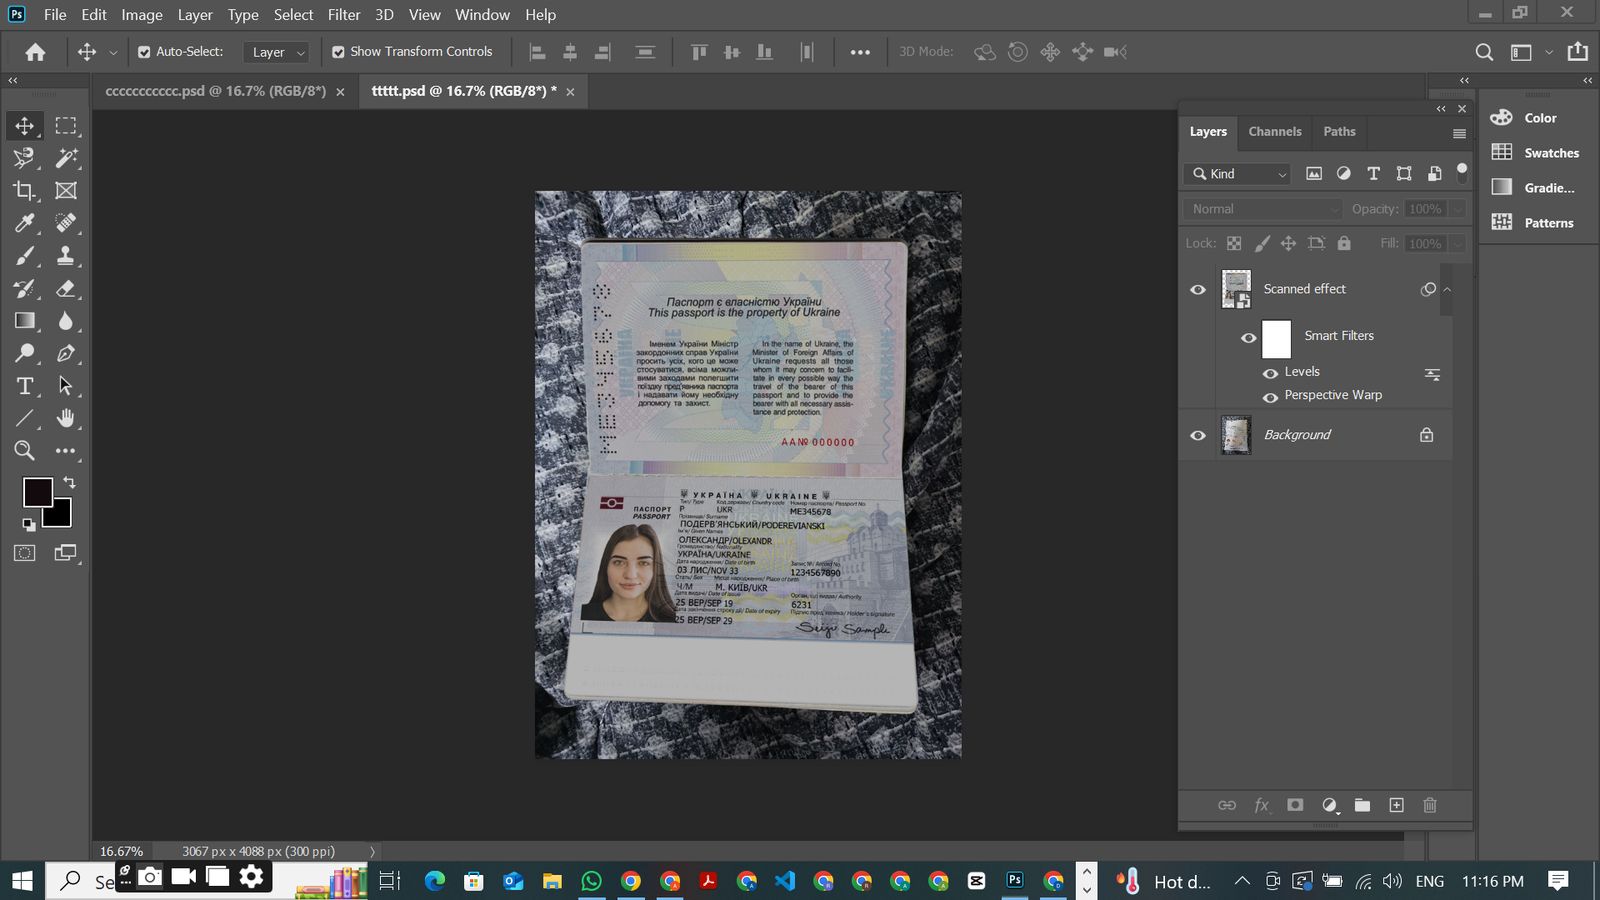Open the Filter menu
1600x900 pixels.
point(344,15)
